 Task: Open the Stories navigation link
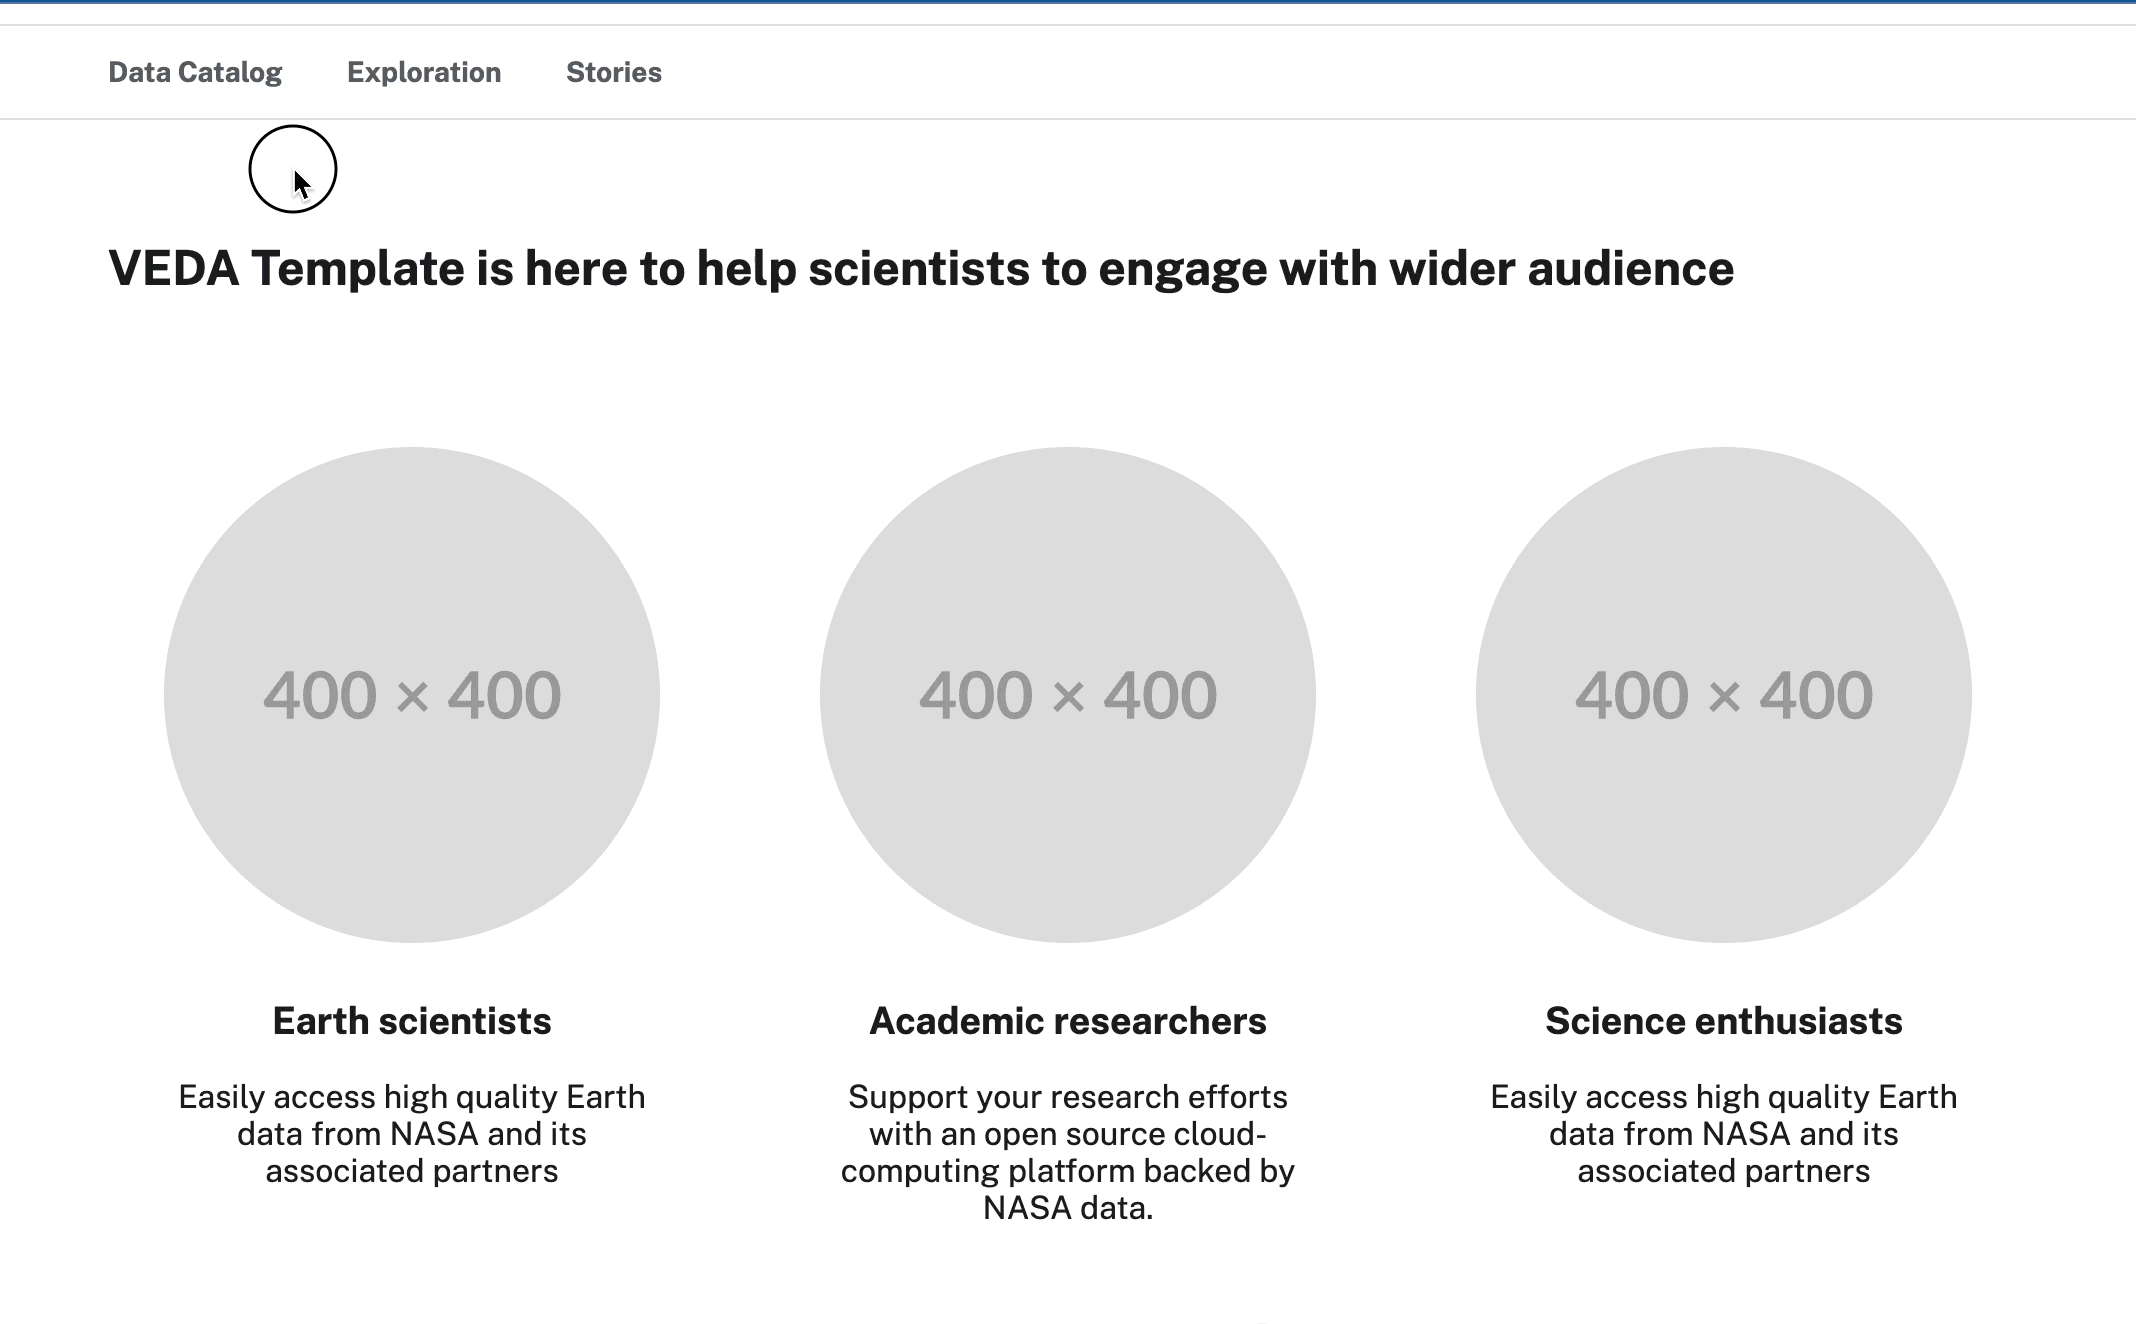point(614,72)
